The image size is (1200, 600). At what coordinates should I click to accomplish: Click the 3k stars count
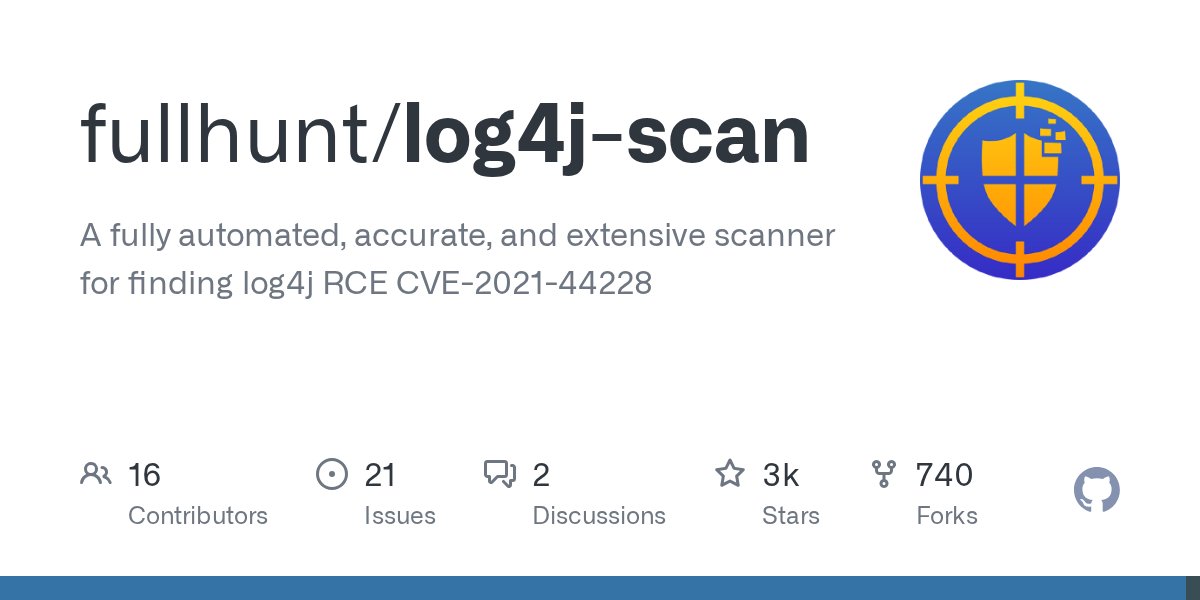781,474
